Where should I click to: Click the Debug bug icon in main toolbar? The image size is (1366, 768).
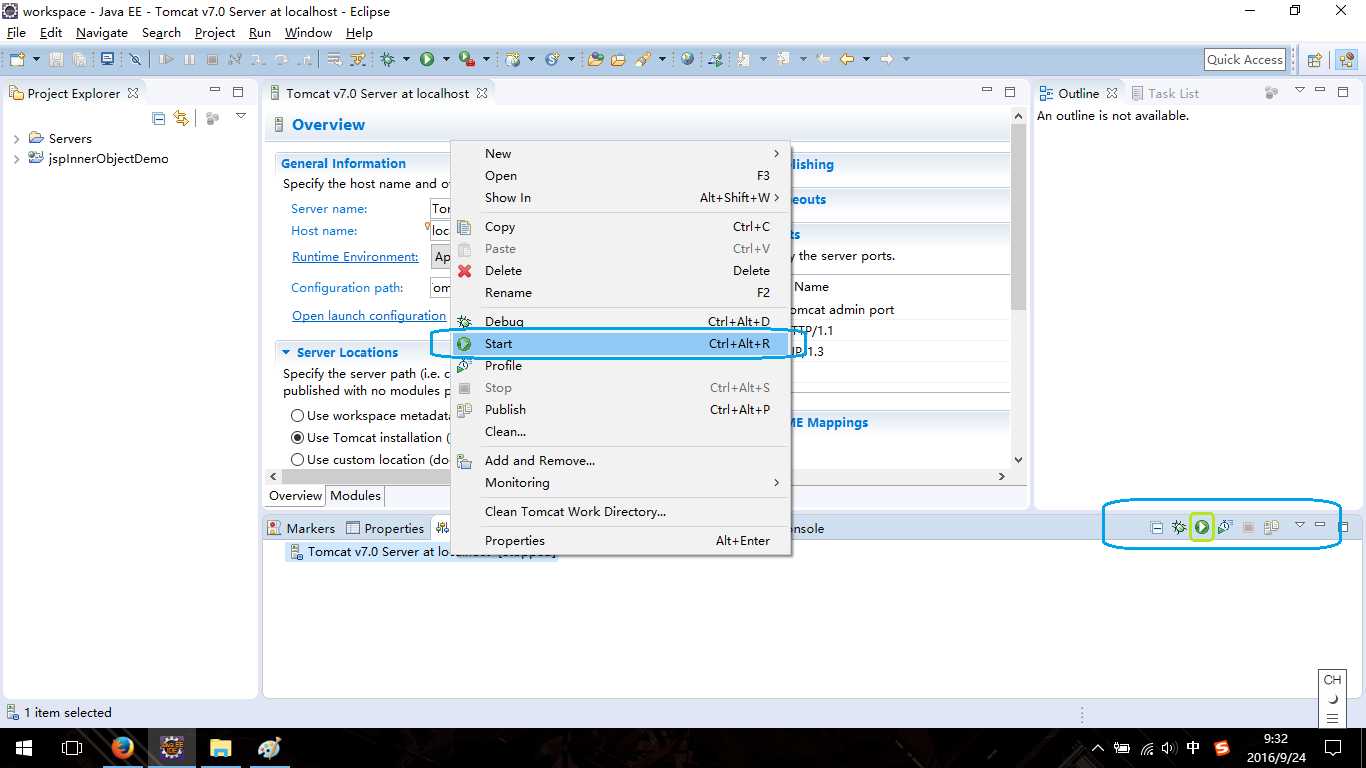click(x=388, y=60)
